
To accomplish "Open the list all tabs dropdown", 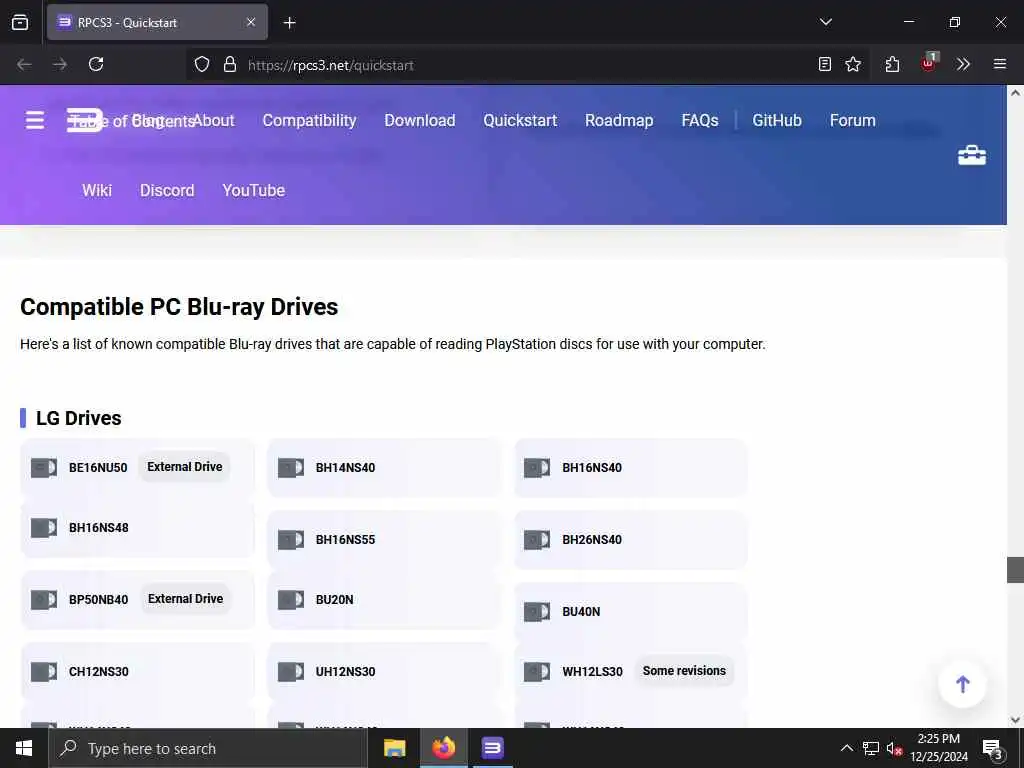I will tap(826, 22).
